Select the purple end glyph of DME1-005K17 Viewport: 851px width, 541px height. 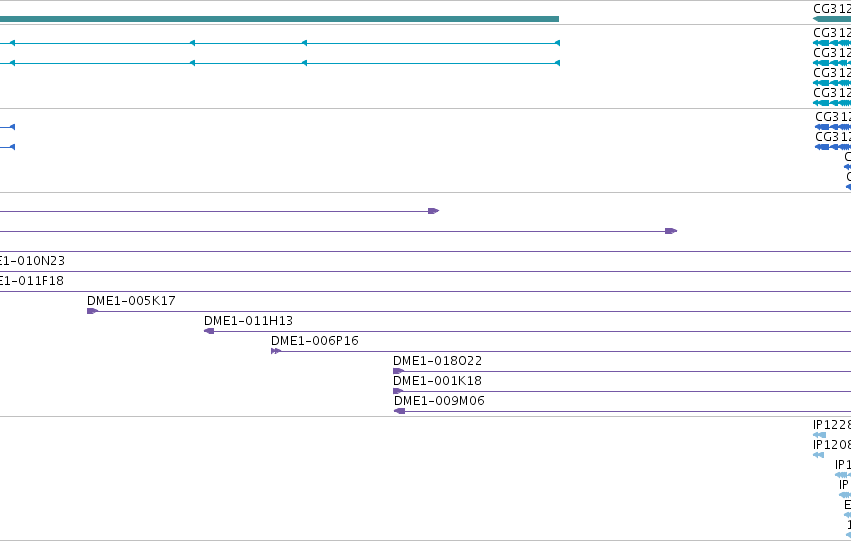pyautogui.click(x=92, y=311)
